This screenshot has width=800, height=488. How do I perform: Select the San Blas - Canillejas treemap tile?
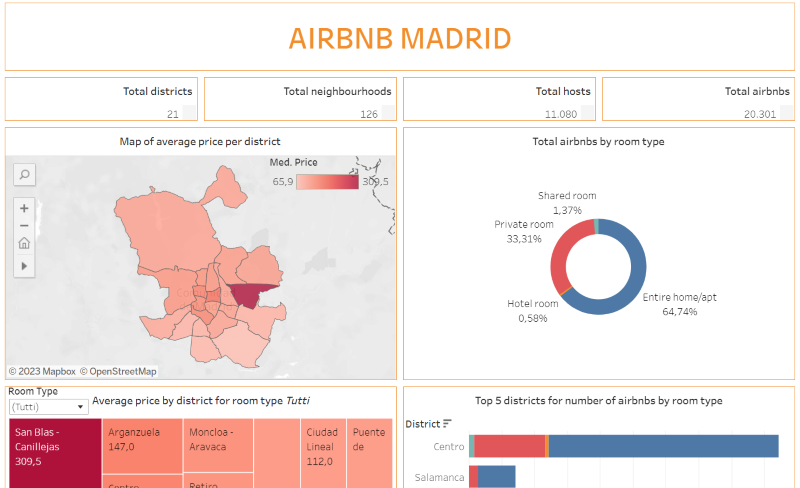[x=55, y=453]
